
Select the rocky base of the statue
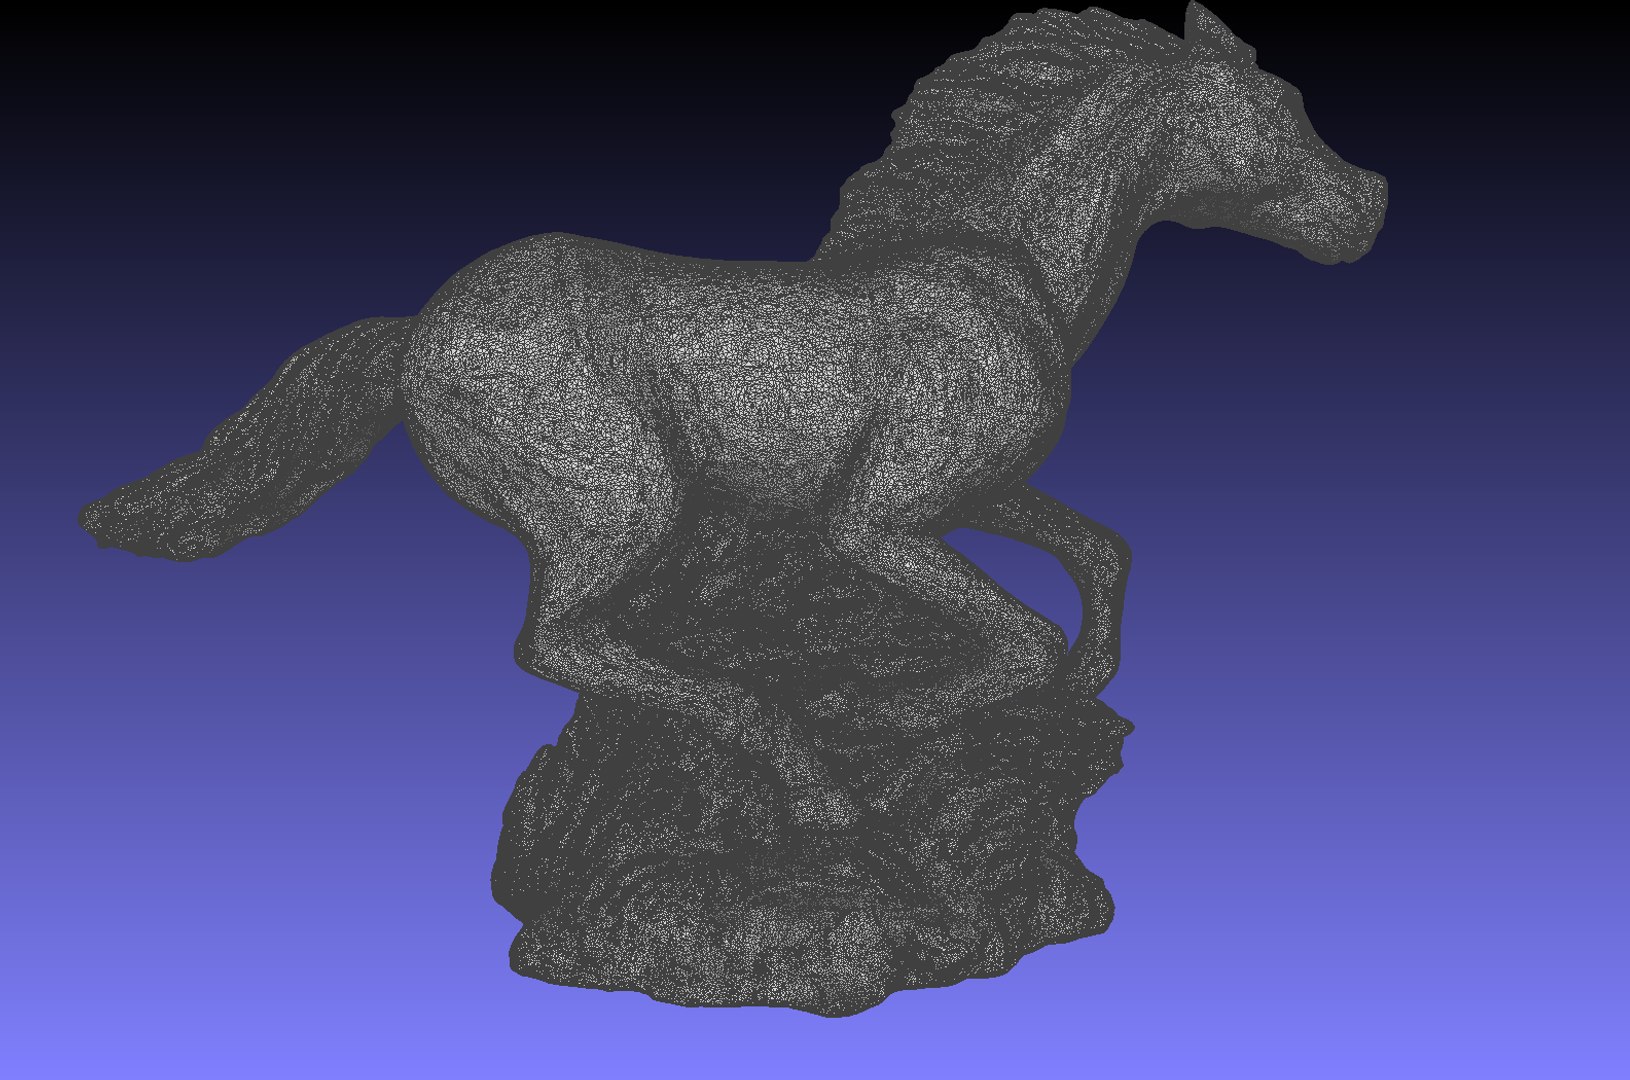[810, 850]
